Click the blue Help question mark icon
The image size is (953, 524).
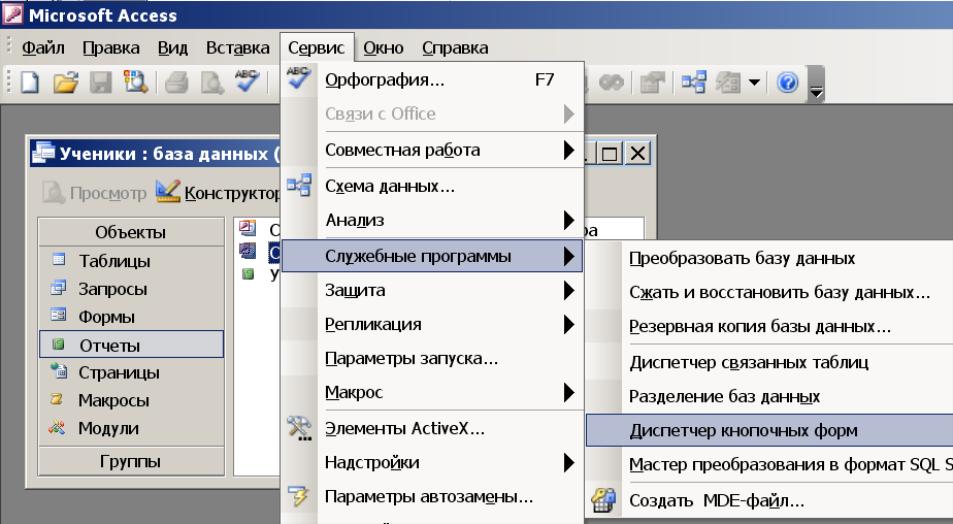coord(787,82)
